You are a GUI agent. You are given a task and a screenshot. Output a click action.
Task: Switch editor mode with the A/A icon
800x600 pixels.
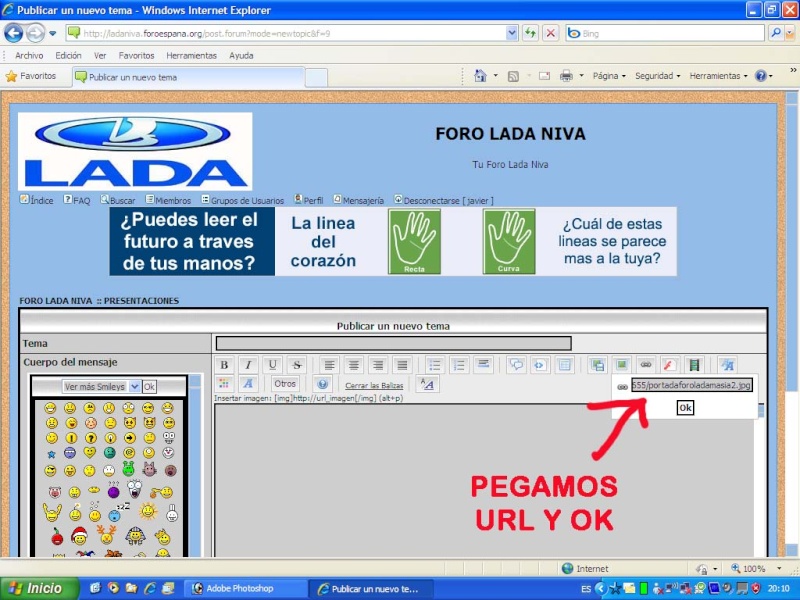click(428, 384)
